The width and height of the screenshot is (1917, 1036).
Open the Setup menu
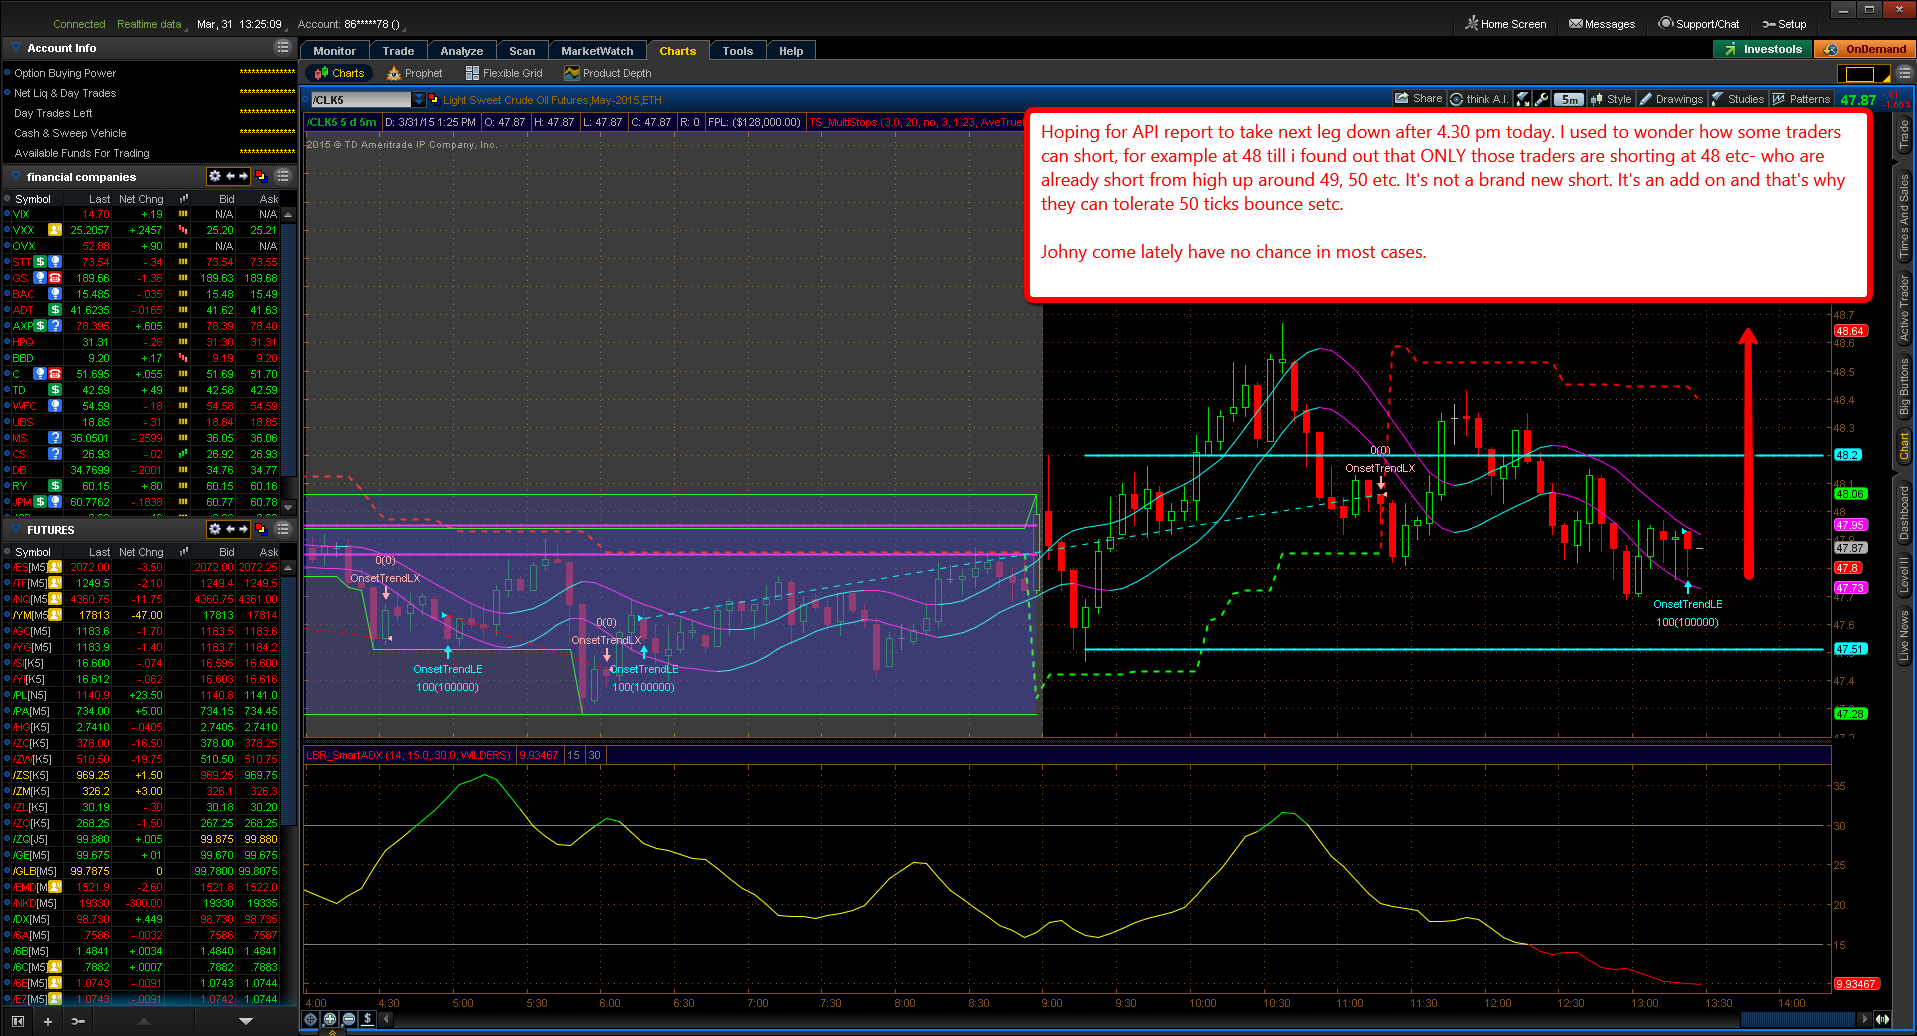tap(1784, 24)
